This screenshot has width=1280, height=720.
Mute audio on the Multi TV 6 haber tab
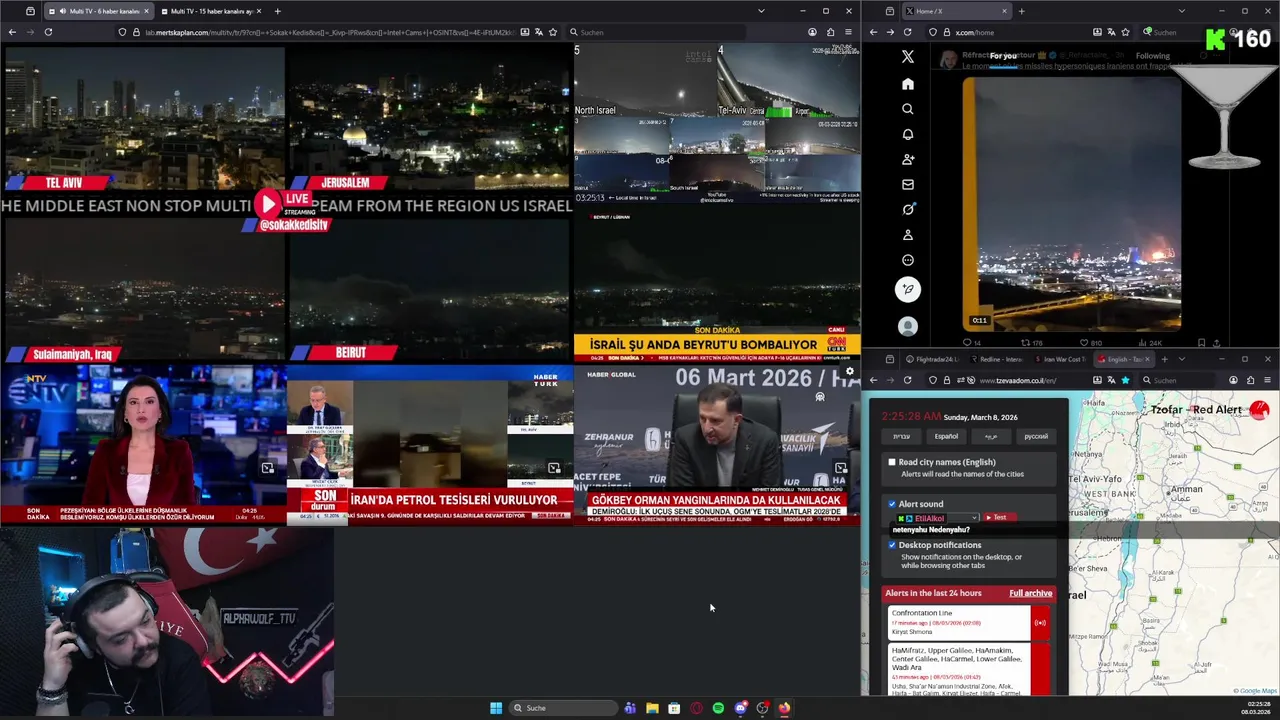64,11
